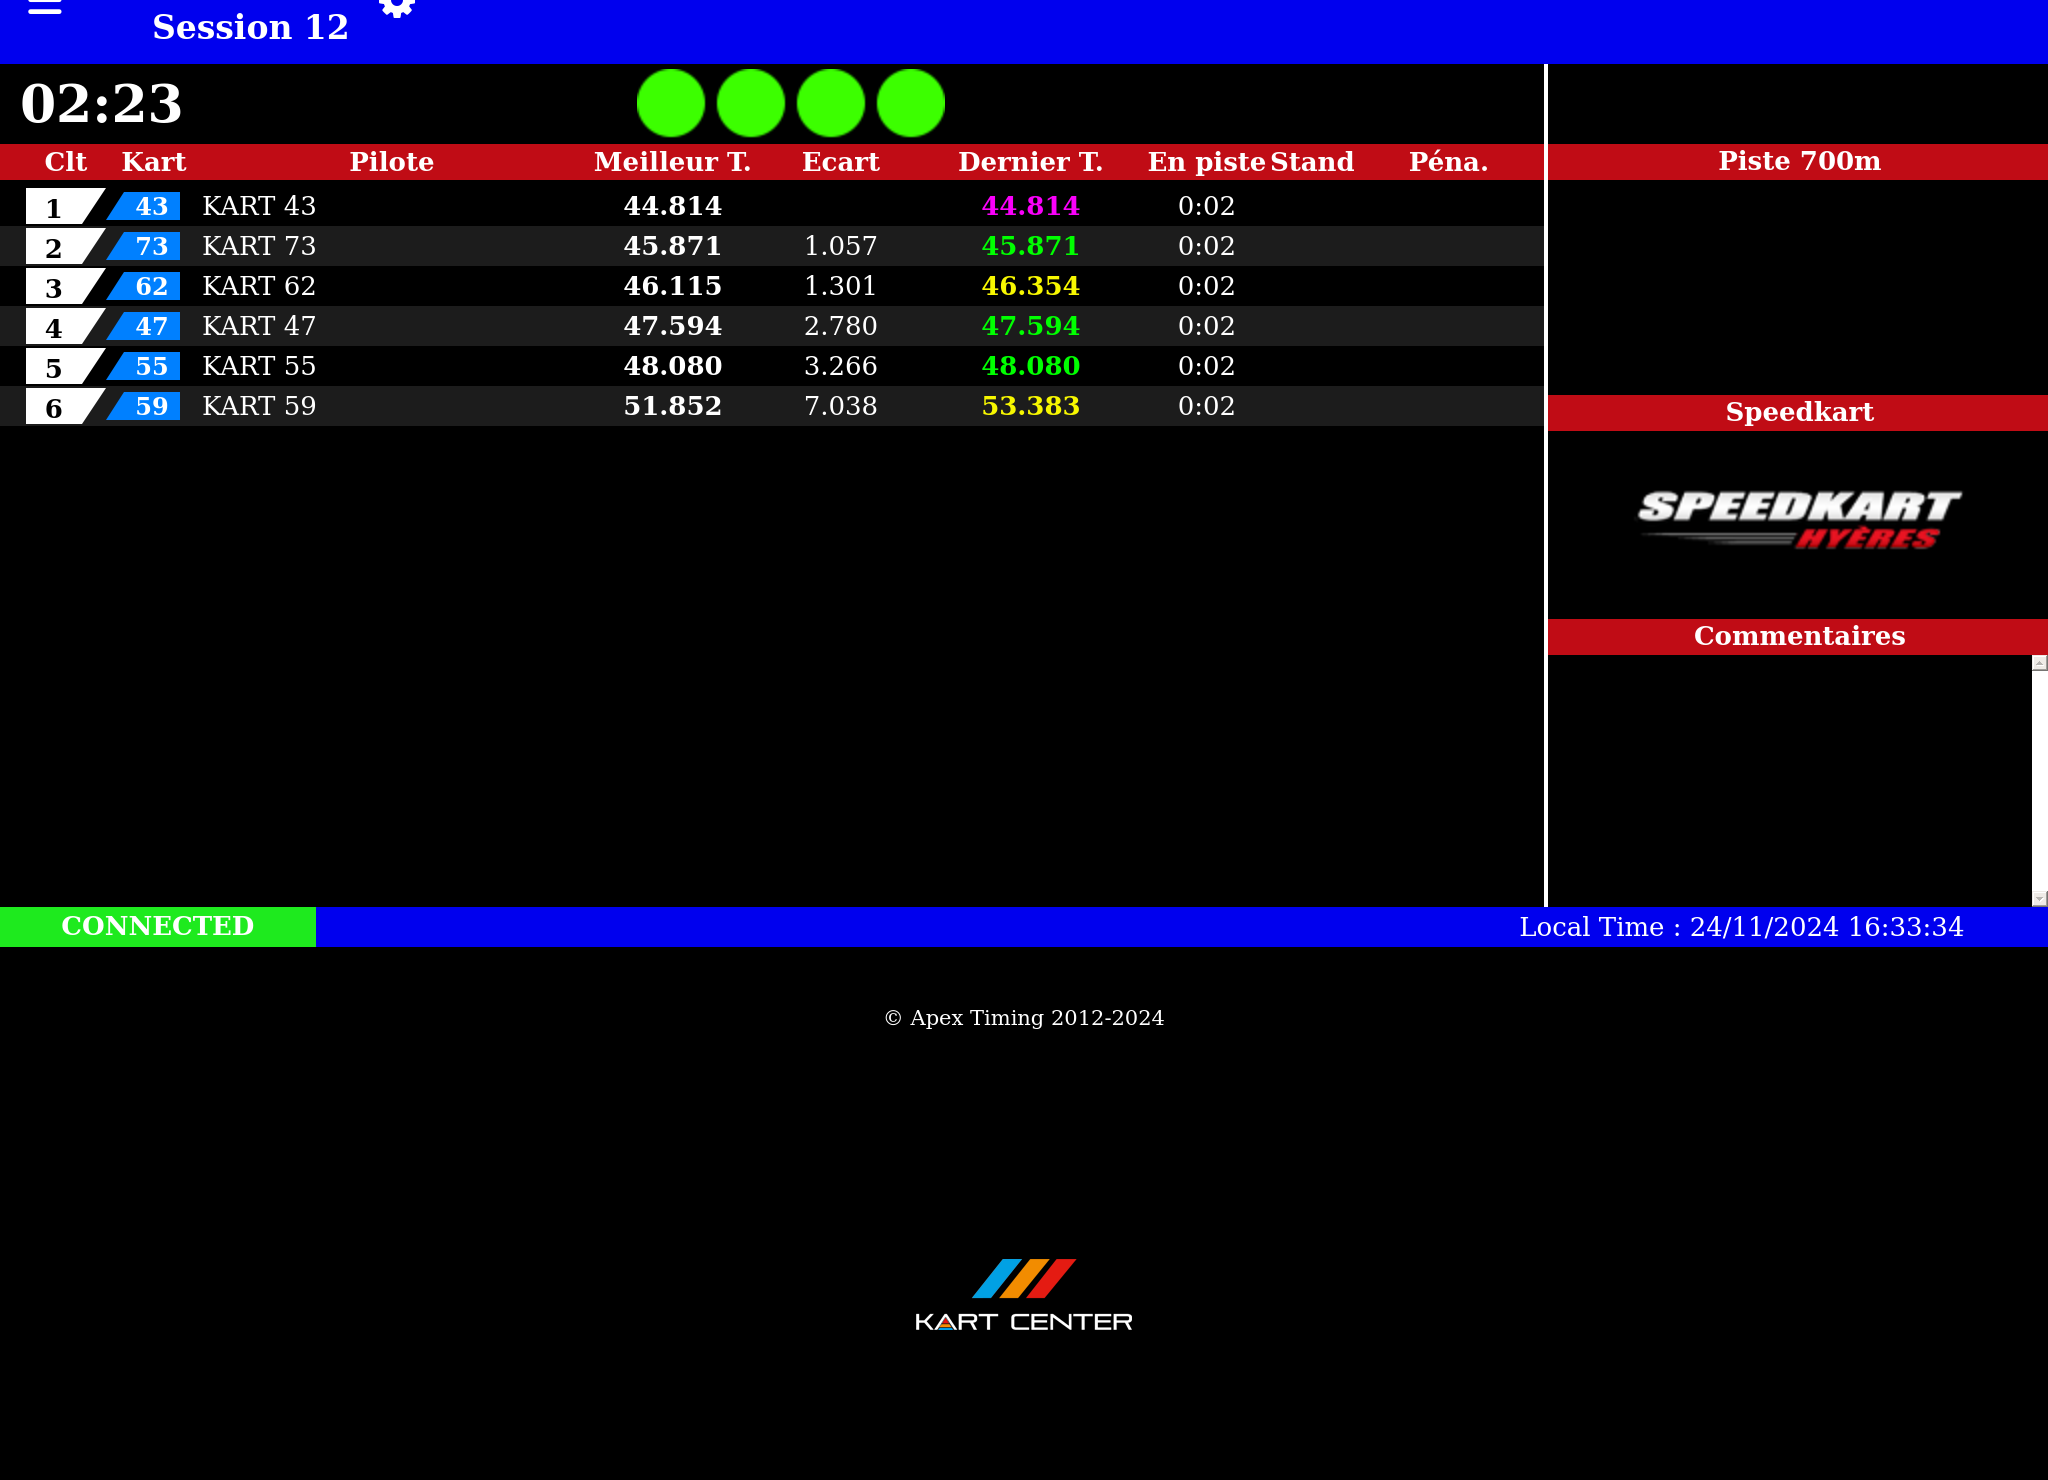The image size is (2048, 1480).
Task: Sort by Meilleur T. column header
Action: pos(672,162)
